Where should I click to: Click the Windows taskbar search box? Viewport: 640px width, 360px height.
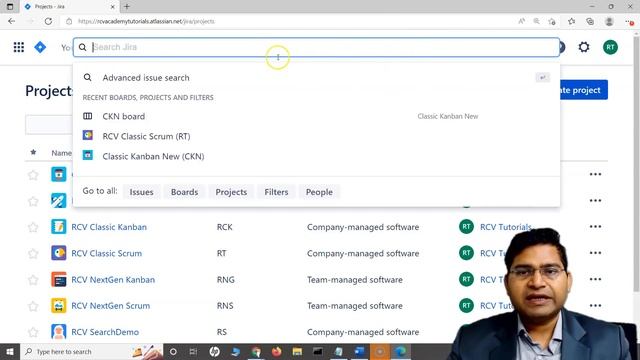pos(92,351)
